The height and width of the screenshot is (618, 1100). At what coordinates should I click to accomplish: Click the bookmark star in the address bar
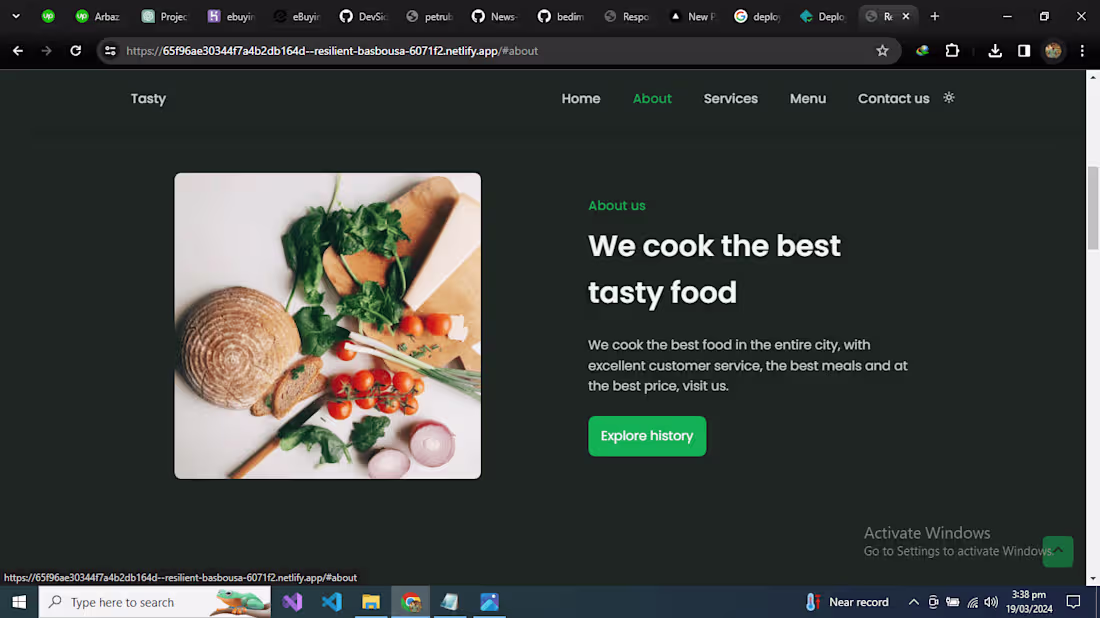(884, 50)
